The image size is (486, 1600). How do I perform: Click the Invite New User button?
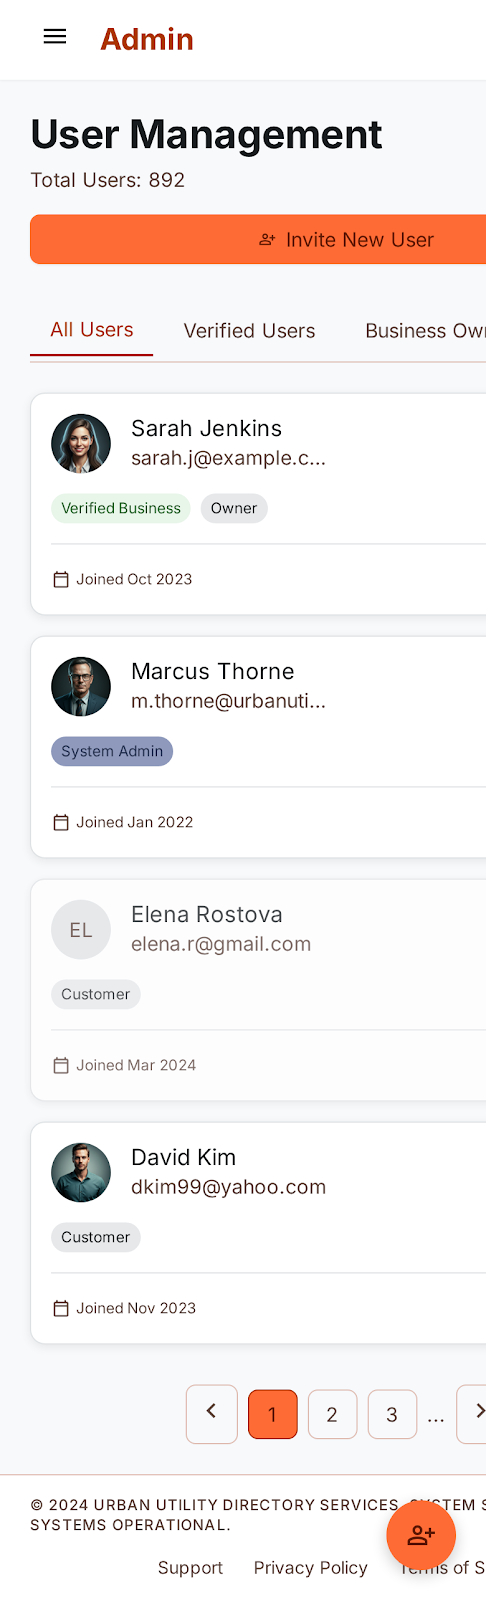point(258,240)
